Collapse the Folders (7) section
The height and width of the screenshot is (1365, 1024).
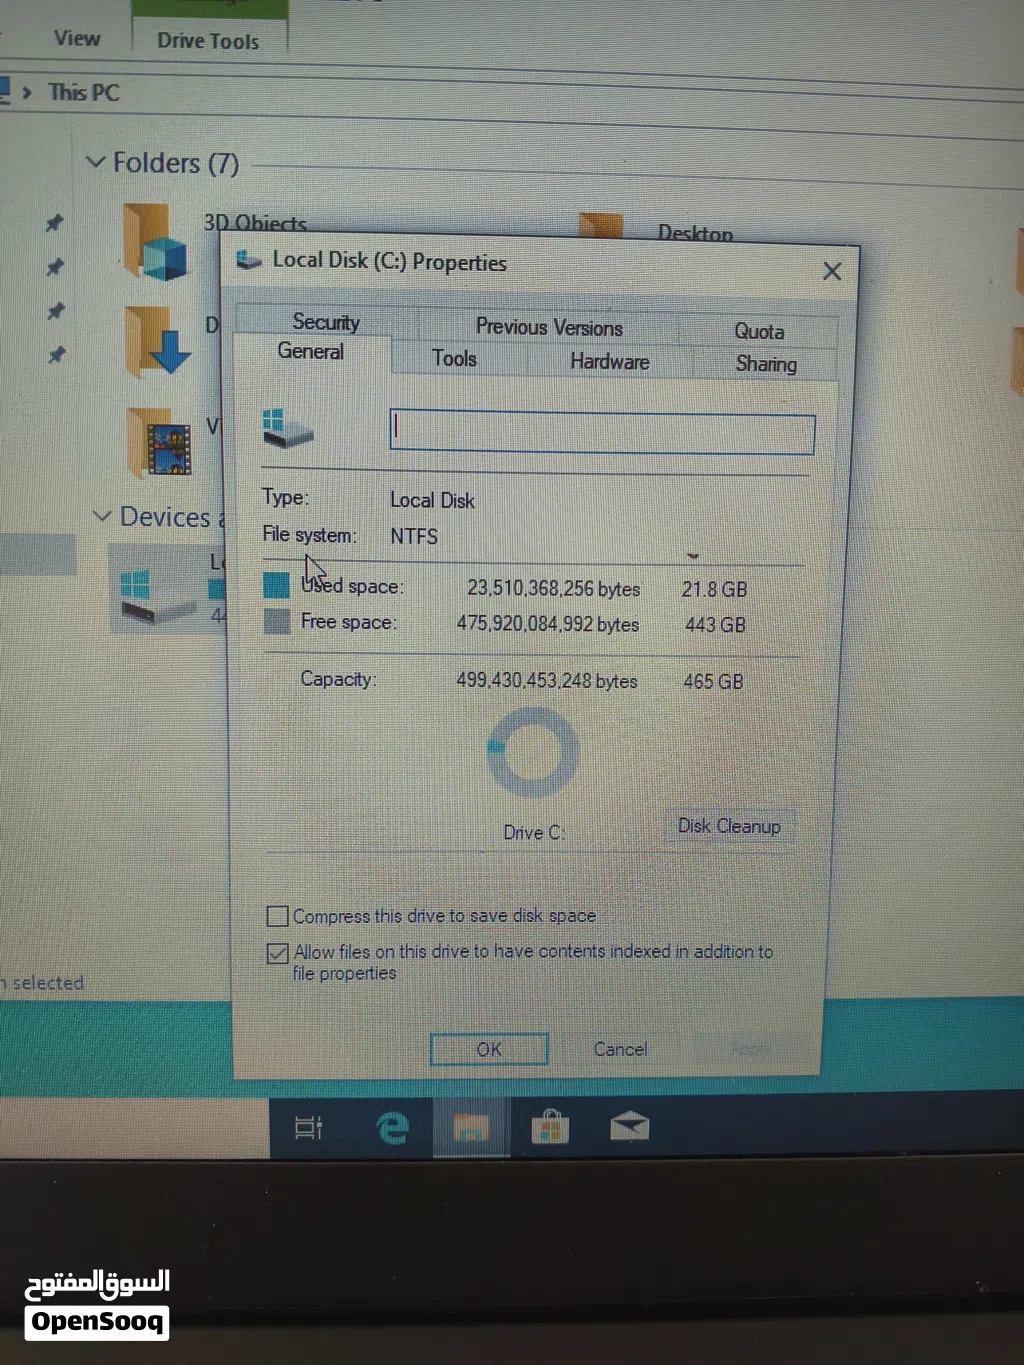(x=96, y=162)
